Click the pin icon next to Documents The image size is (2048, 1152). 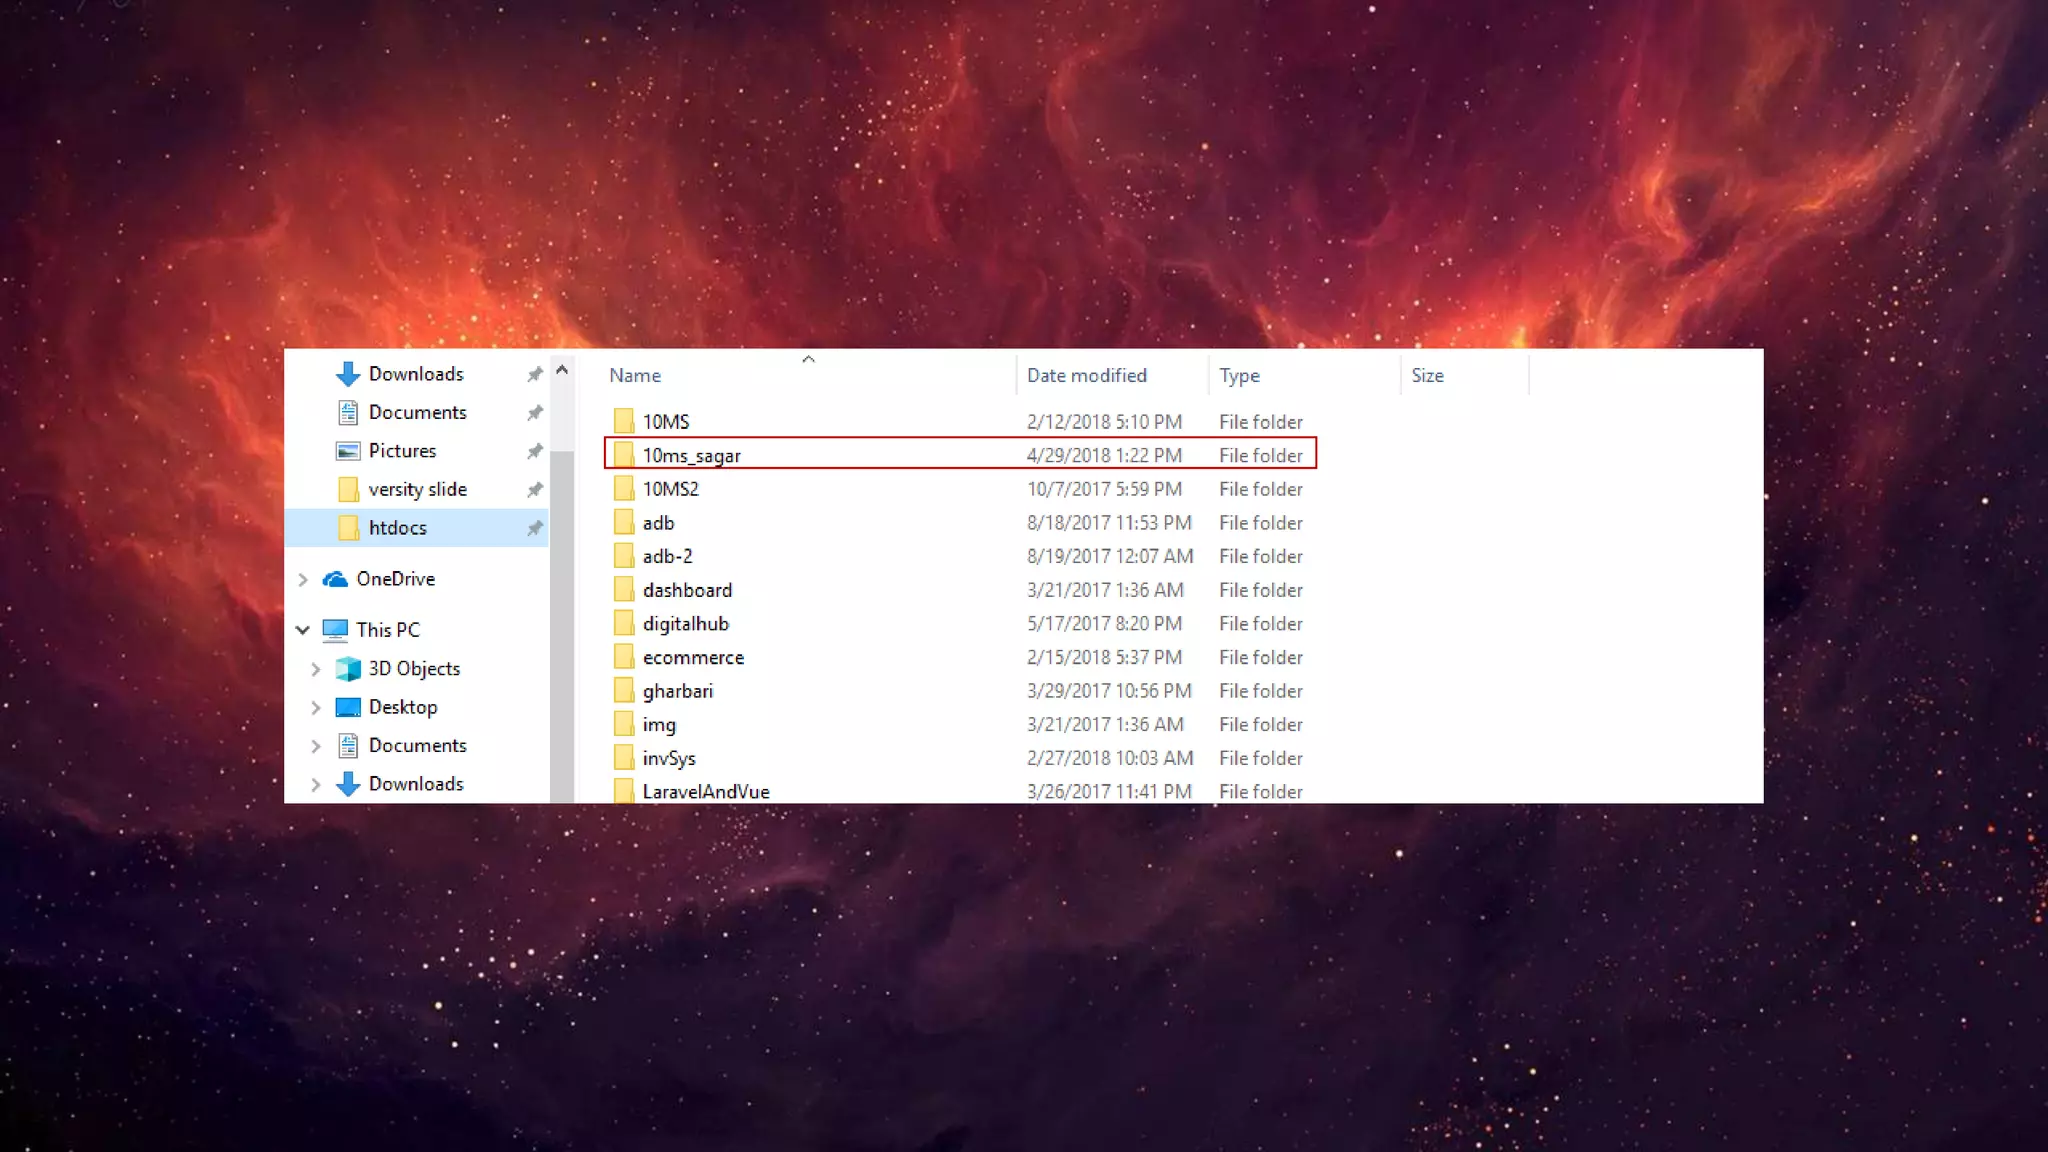tap(535, 412)
